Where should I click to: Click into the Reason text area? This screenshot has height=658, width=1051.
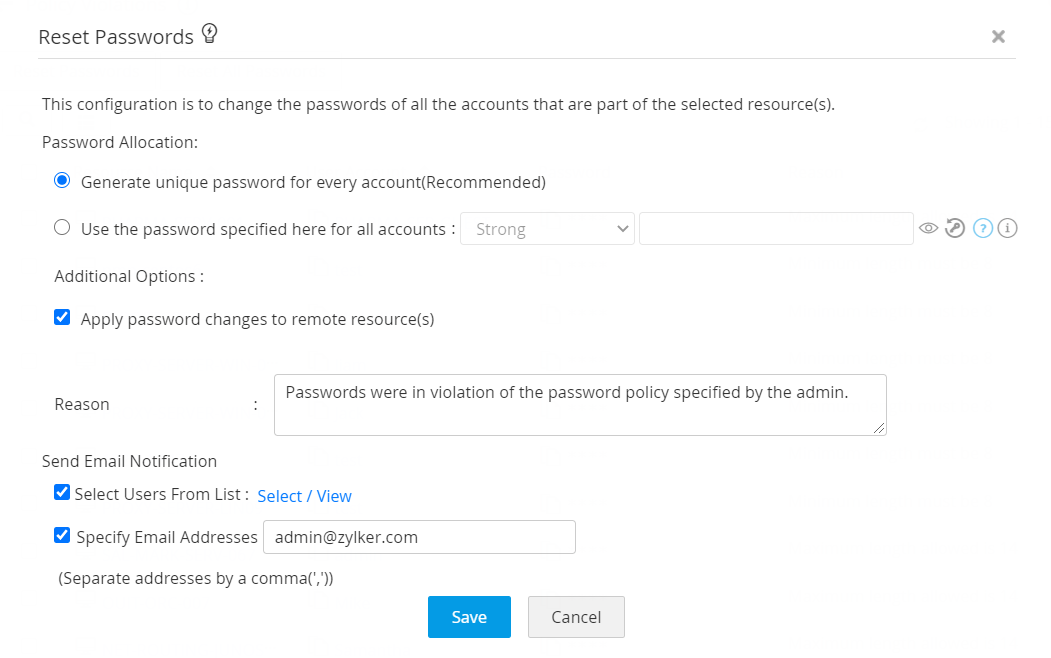[x=580, y=405]
